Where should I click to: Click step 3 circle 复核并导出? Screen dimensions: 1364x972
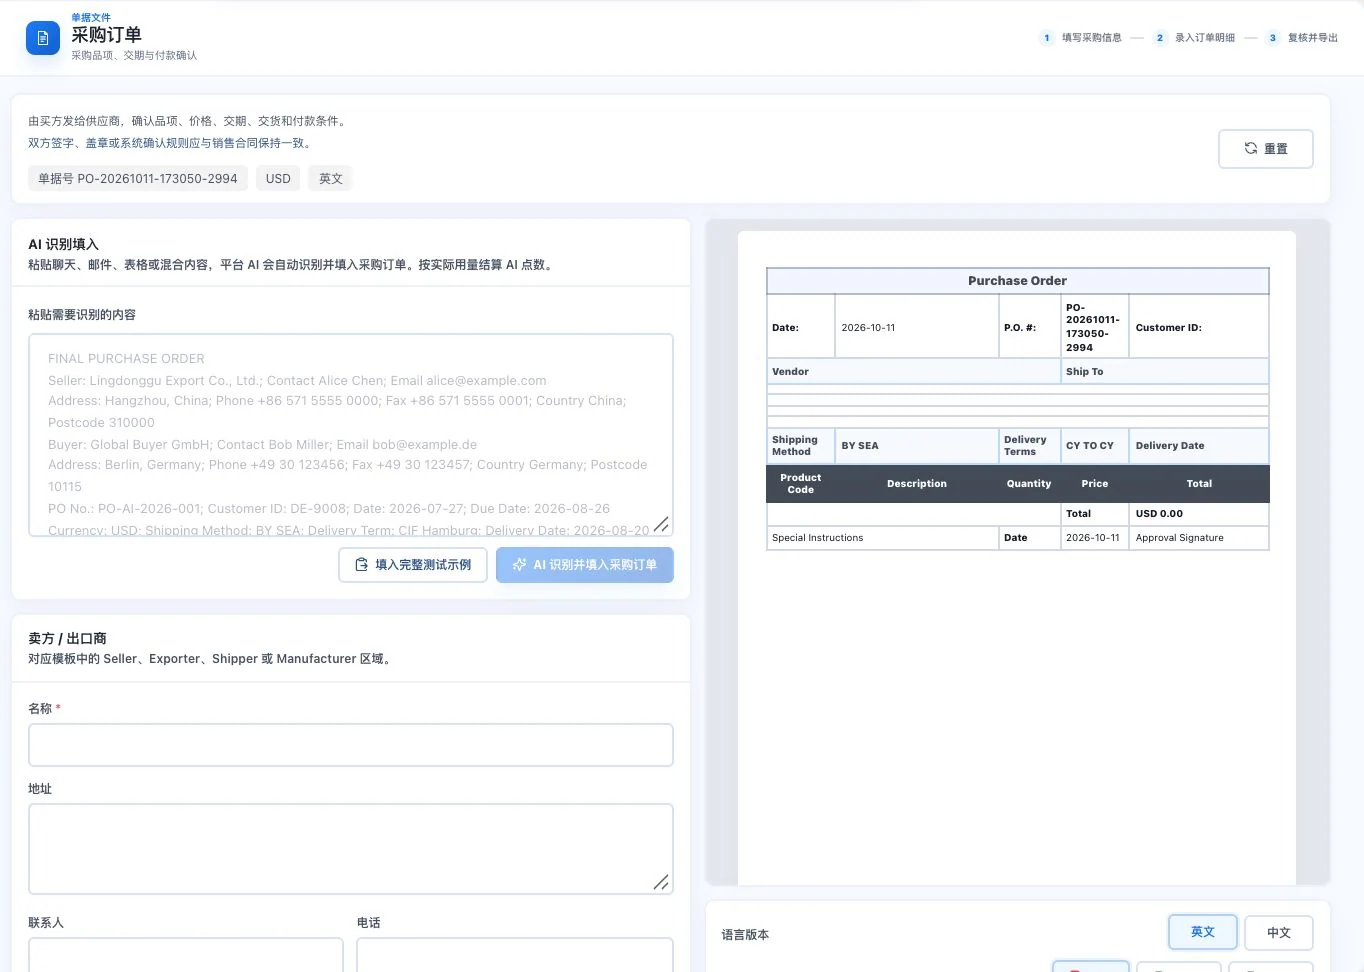click(x=1273, y=38)
